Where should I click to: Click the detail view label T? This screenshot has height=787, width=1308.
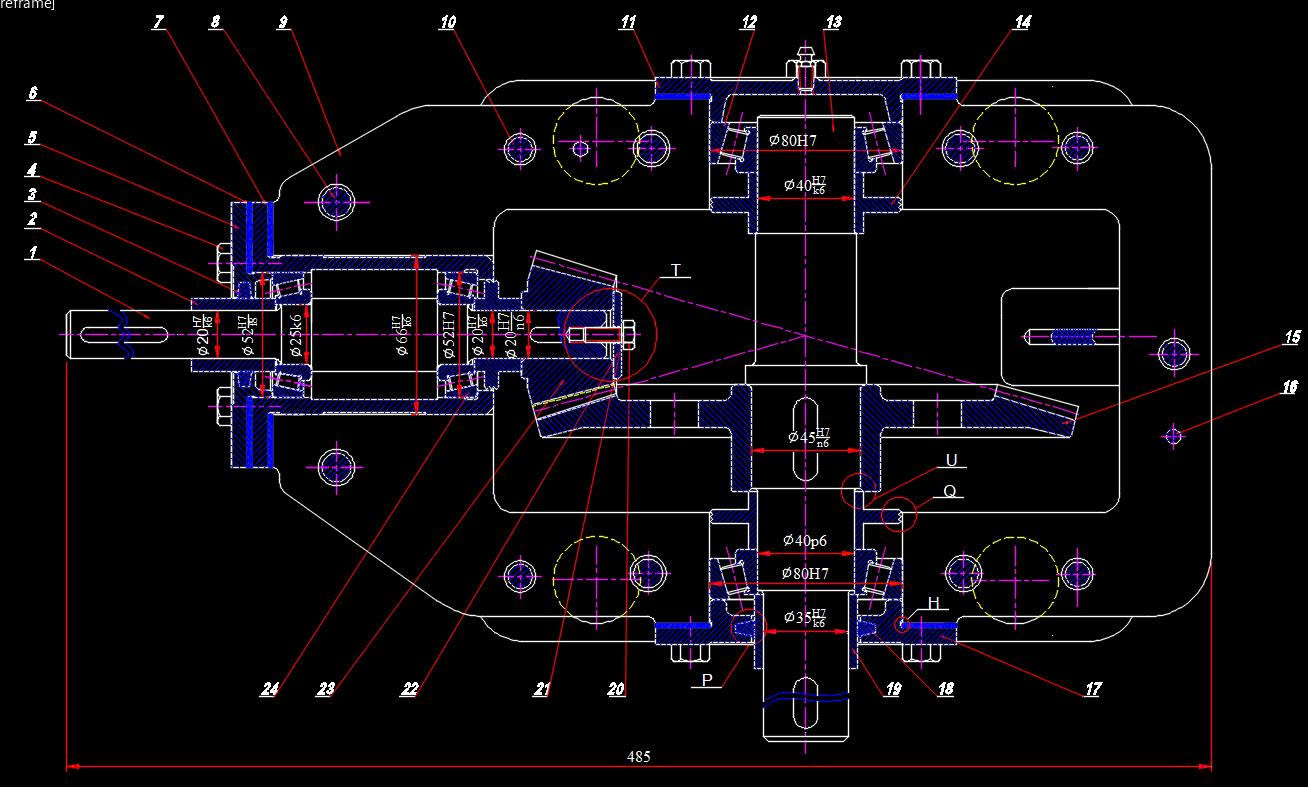click(677, 269)
